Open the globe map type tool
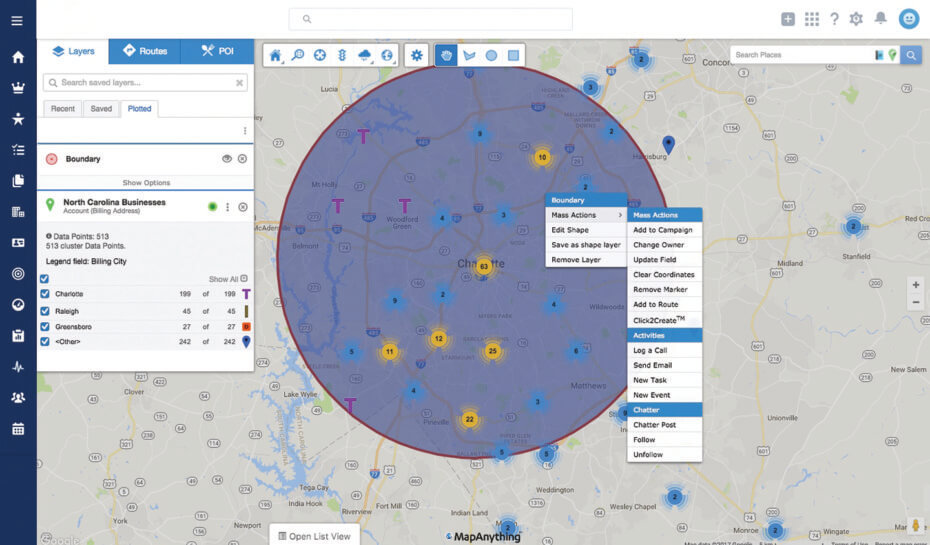The width and height of the screenshot is (930, 545). point(387,55)
